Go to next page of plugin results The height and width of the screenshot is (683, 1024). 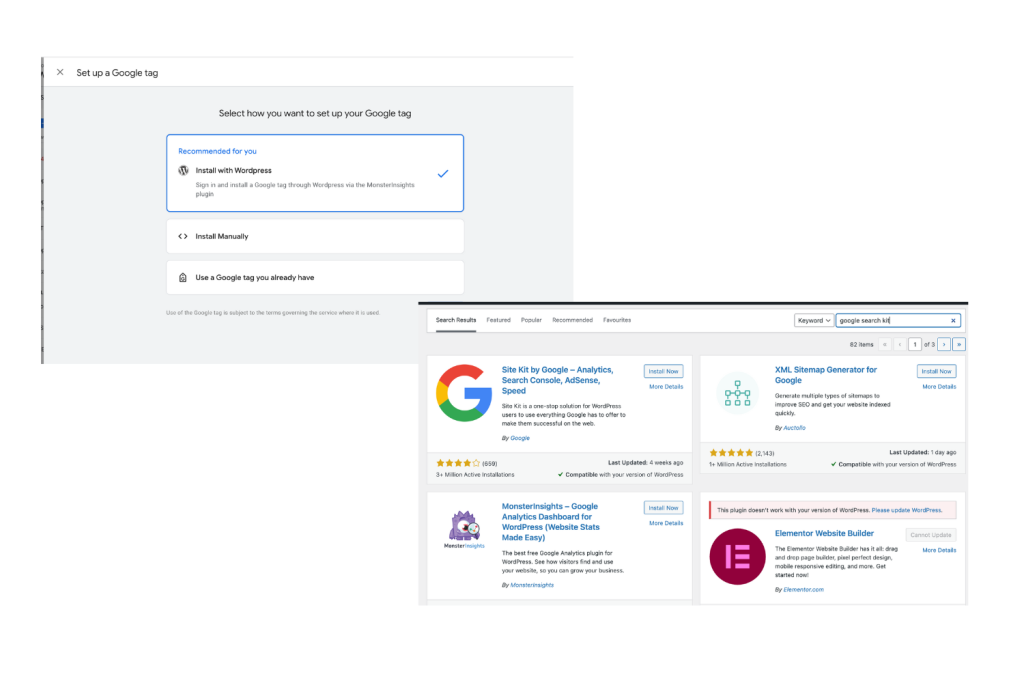[944, 344]
